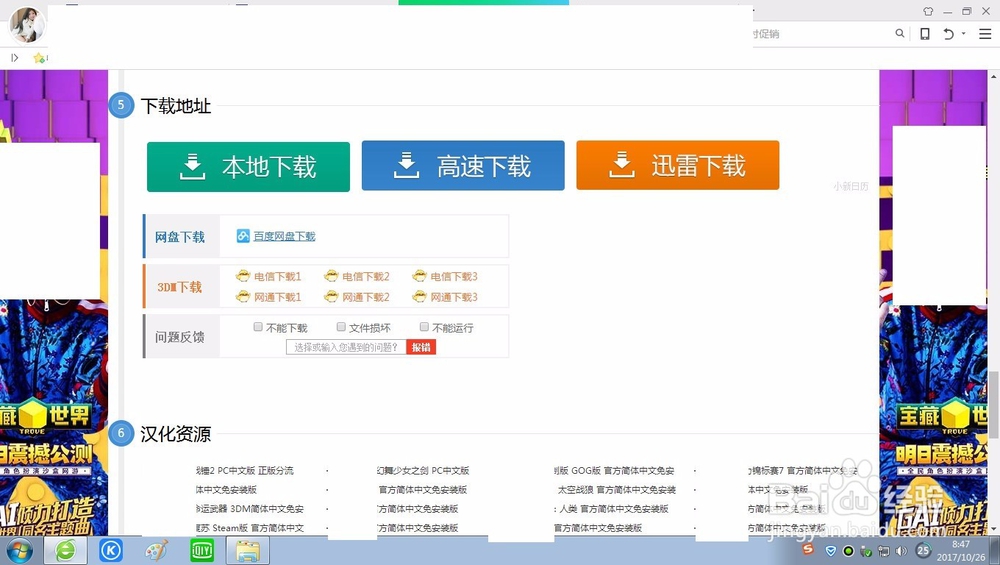
Task: Click the page vertical scrollbar thumb
Action: tap(994, 405)
